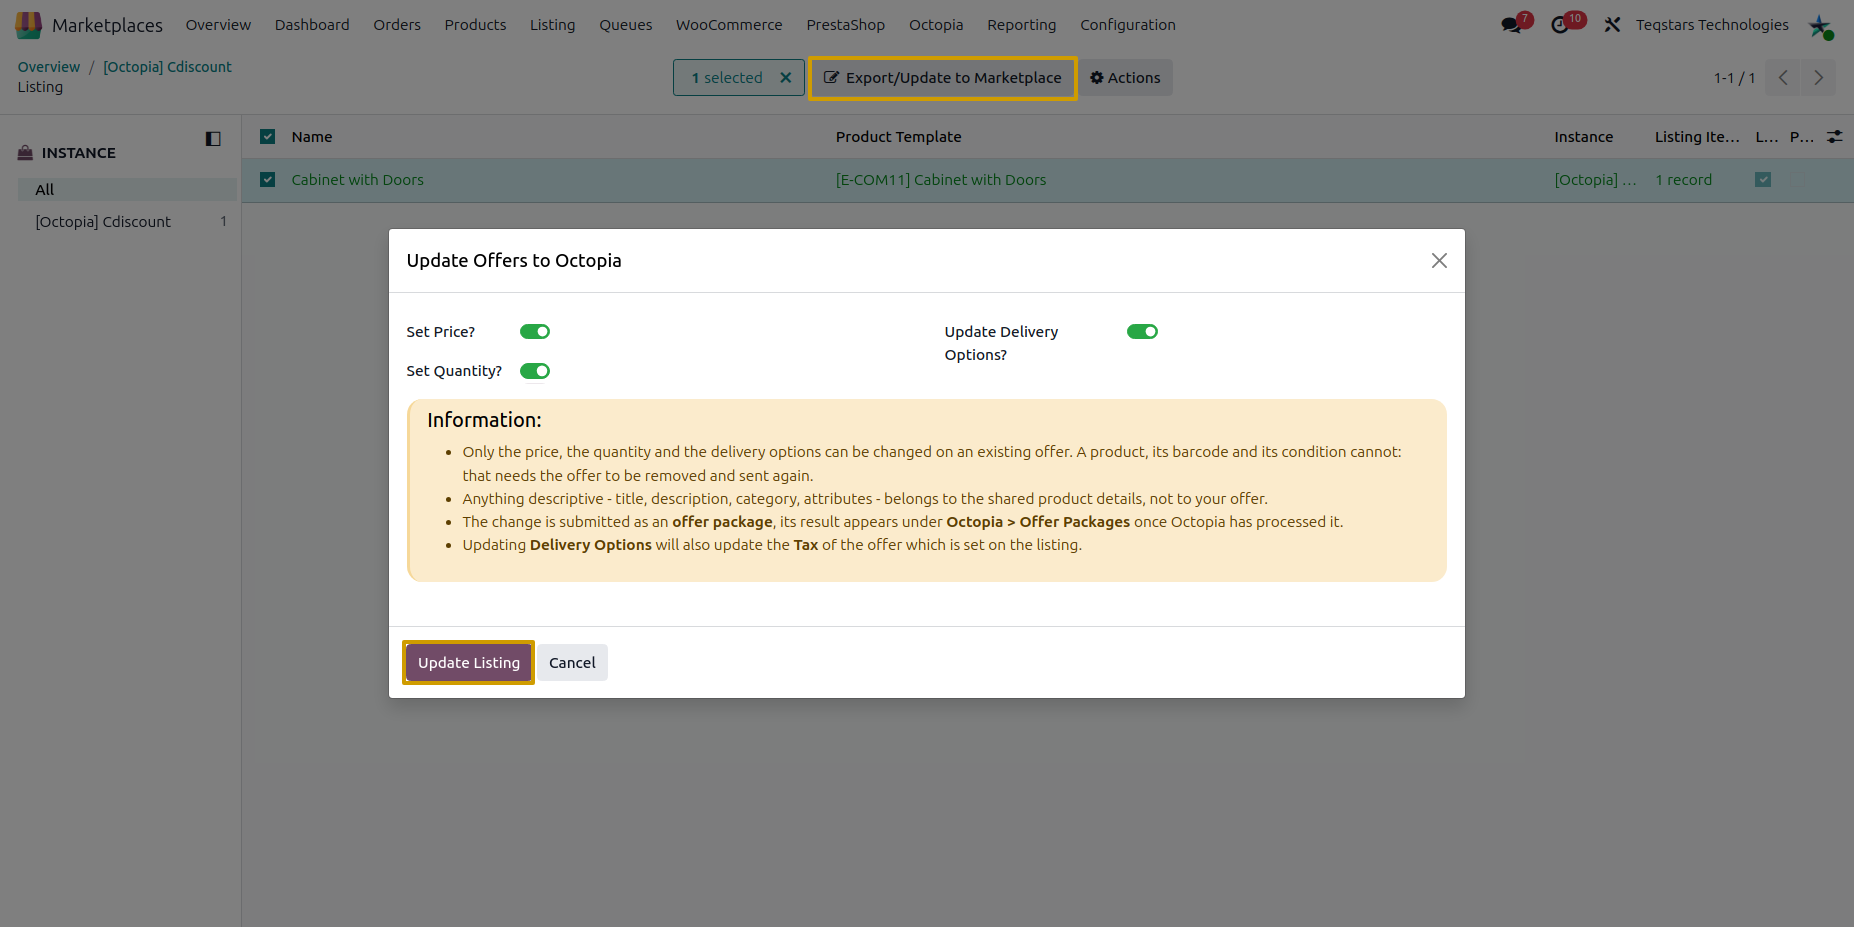Image resolution: width=1854 pixels, height=927 pixels.
Task: Click the checked box in the Cabinet row's L… column
Action: pyautogui.click(x=1763, y=180)
